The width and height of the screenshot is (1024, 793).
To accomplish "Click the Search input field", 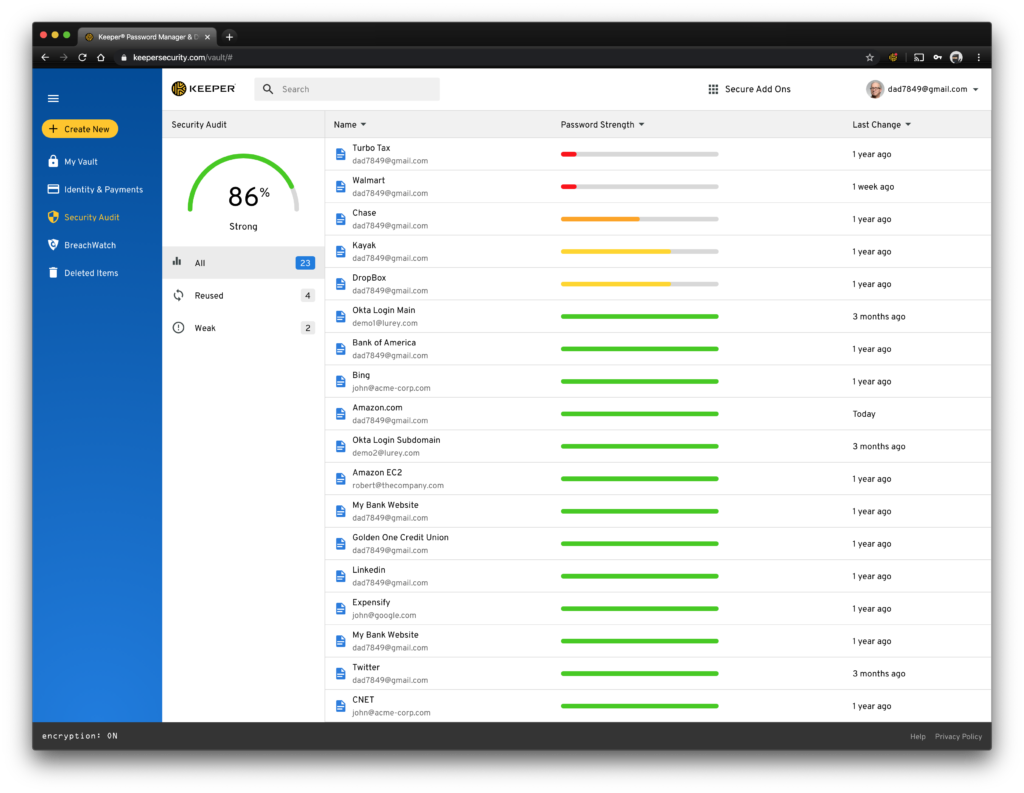I will 347,89.
